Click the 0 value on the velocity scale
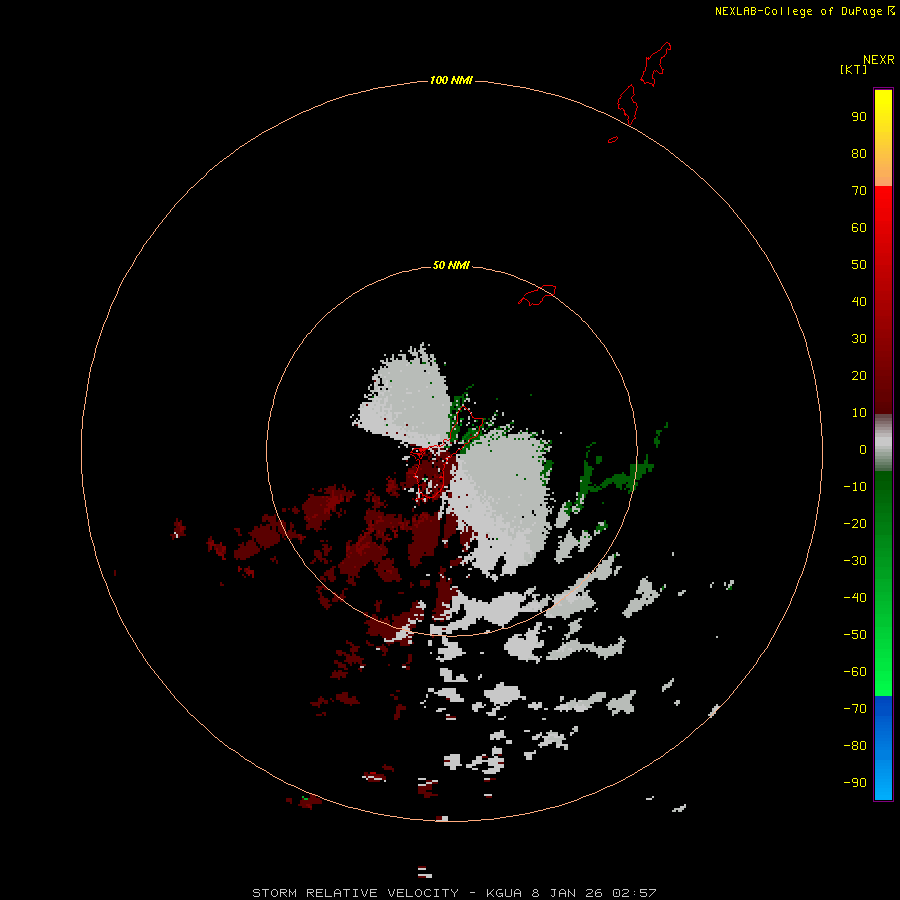The height and width of the screenshot is (900, 900). 863,449
